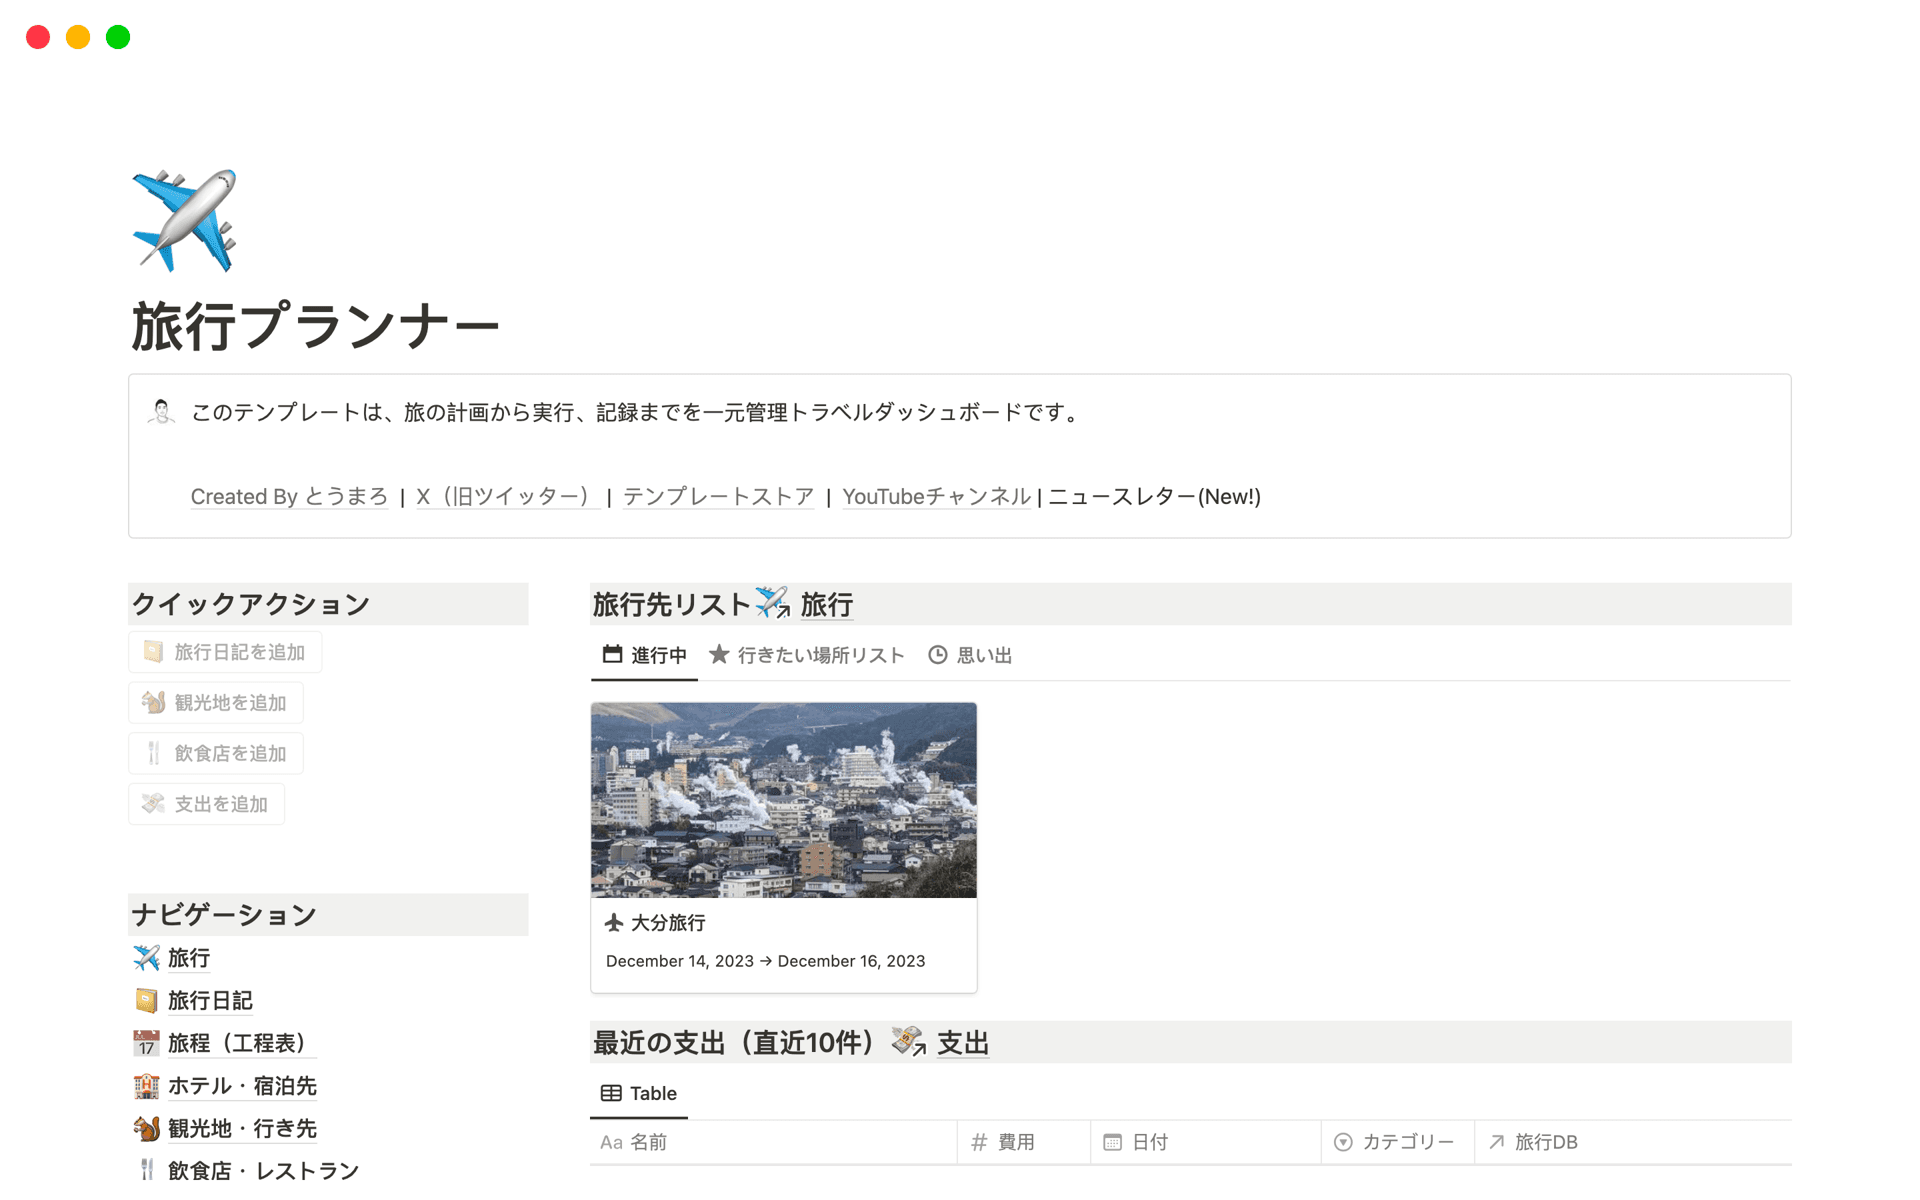Click the hotel building icon next to ホテル・宿泊先
1920x1200 pixels.
(146, 1085)
